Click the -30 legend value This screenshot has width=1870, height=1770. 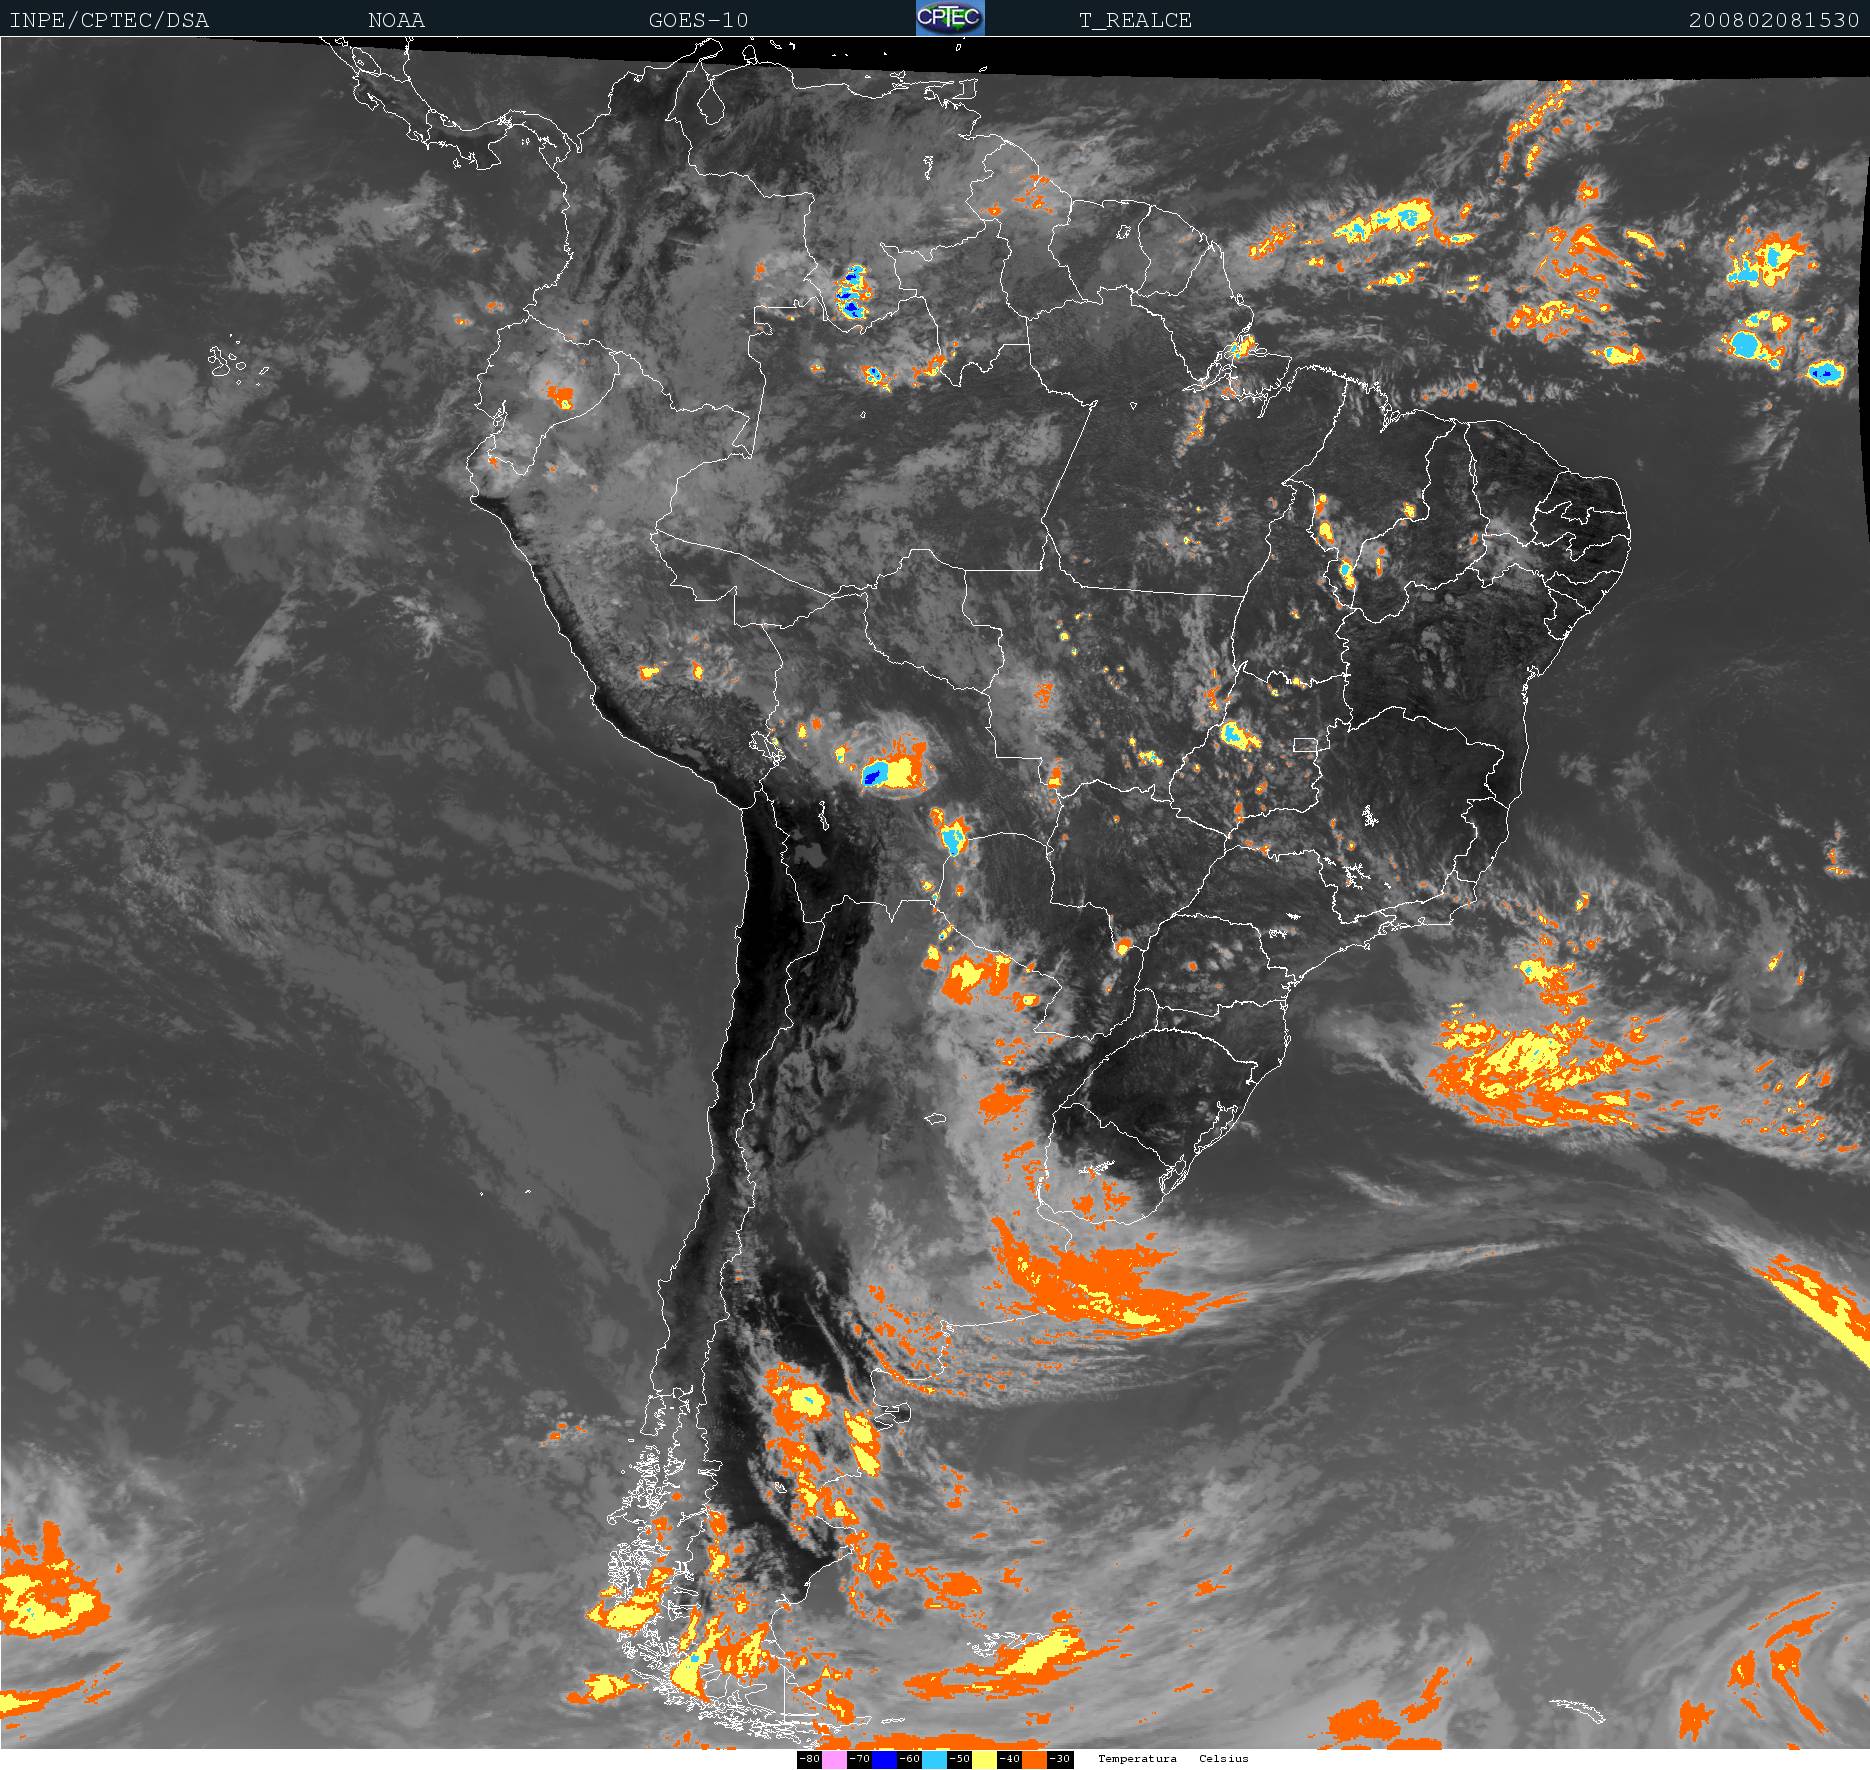(1059, 1759)
